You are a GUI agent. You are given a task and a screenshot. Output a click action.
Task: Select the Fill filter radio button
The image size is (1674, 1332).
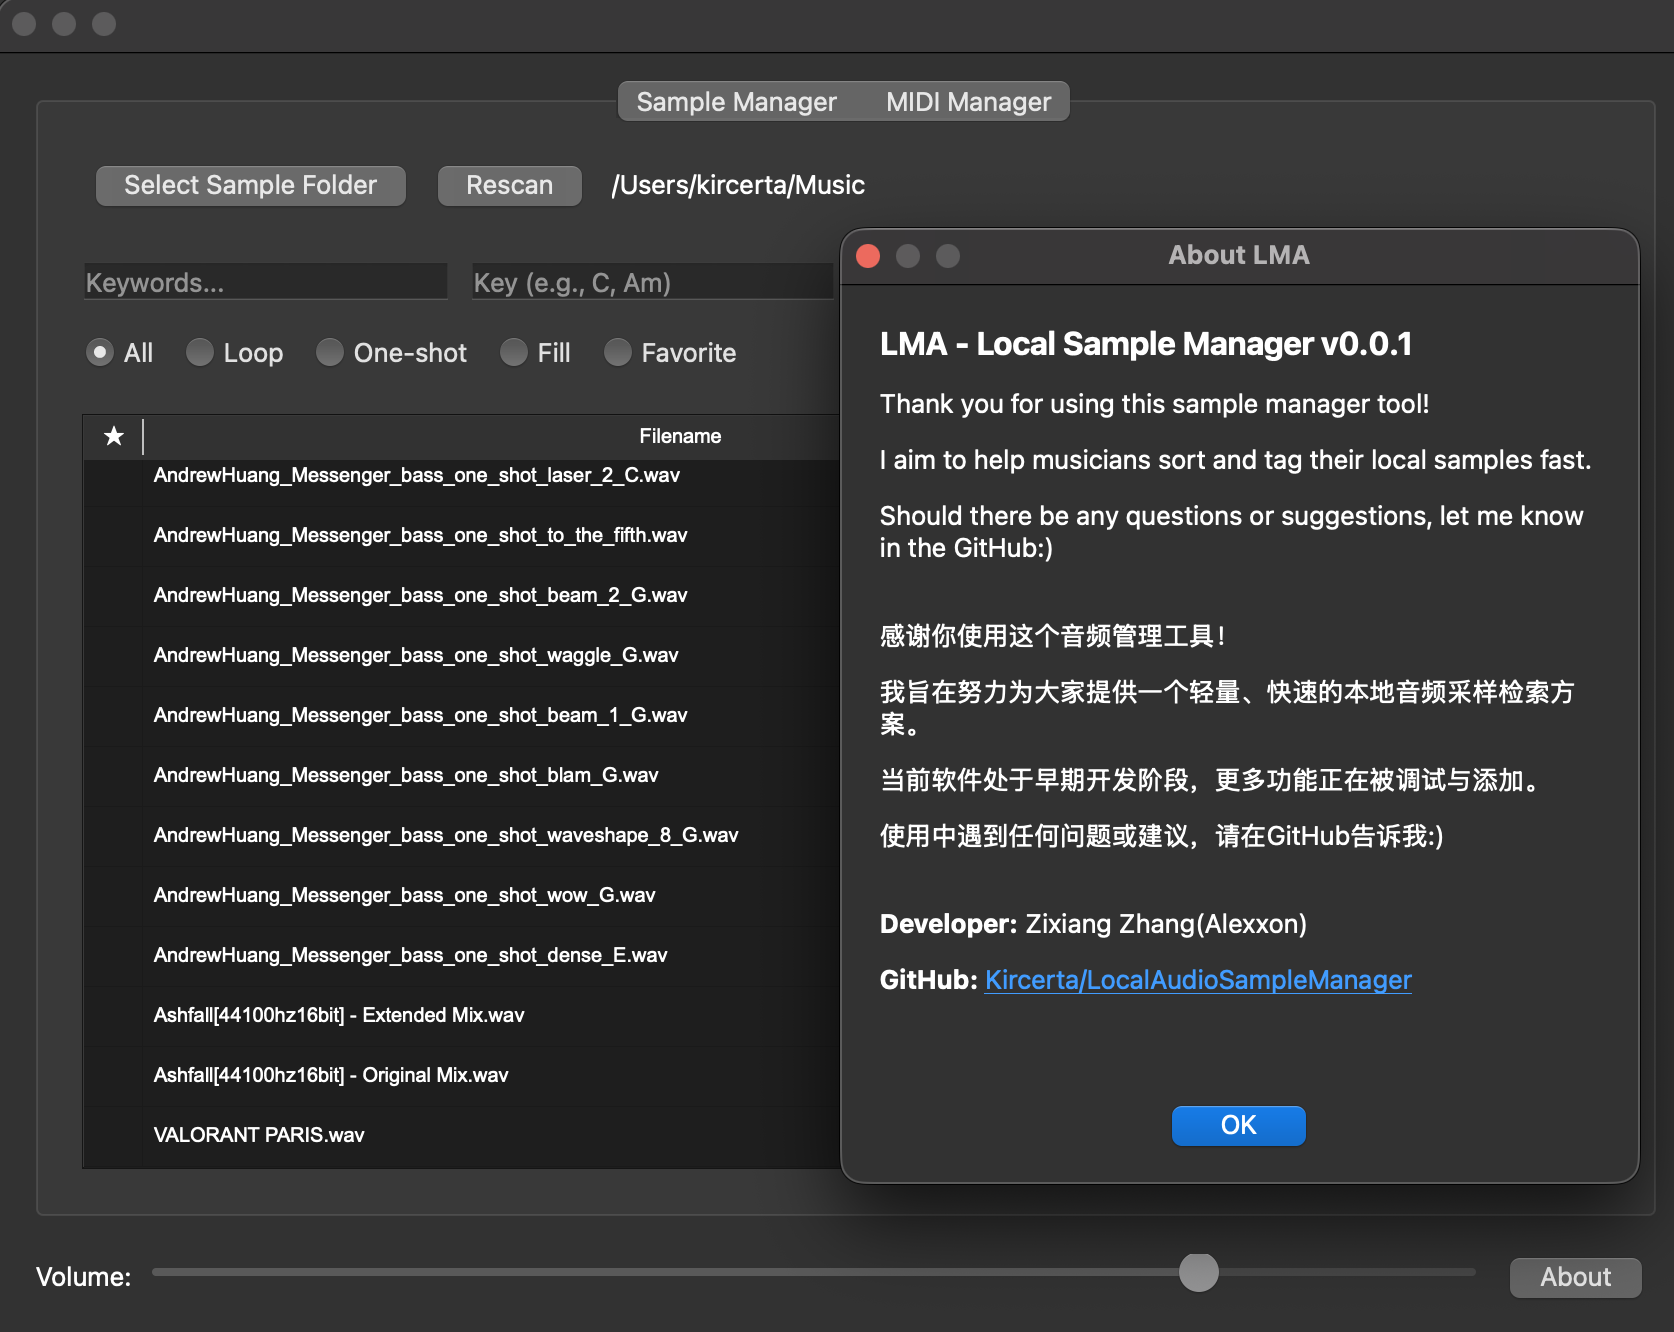click(514, 353)
